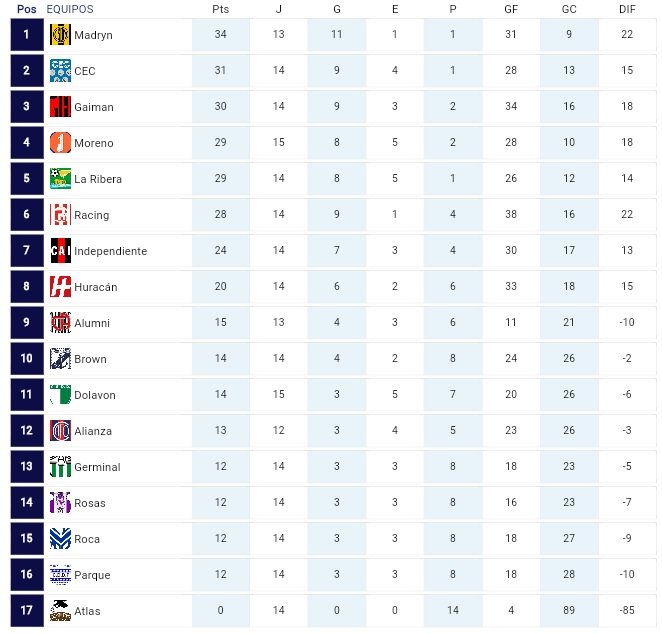Click the Moreno orange badge

point(60,142)
